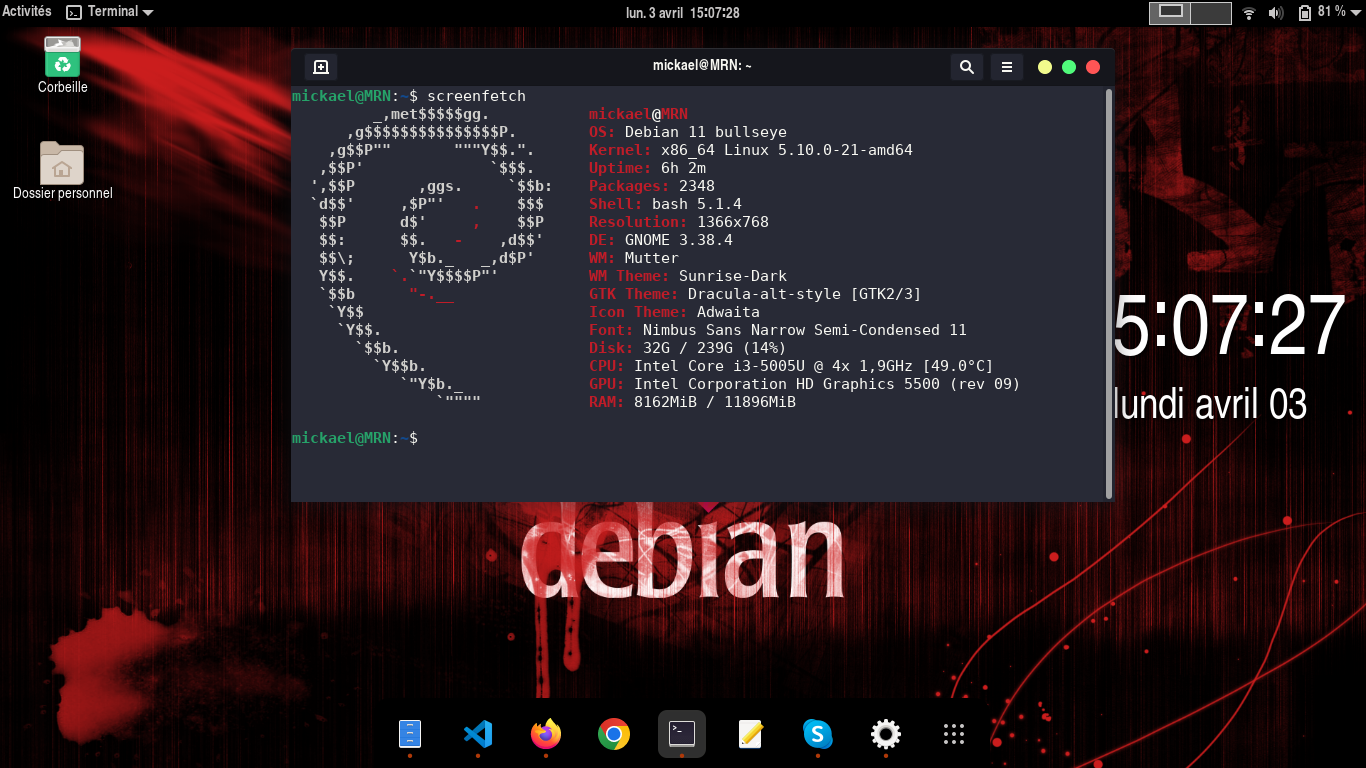Open Settings gear in the dock
The height and width of the screenshot is (768, 1366).
pos(886,735)
